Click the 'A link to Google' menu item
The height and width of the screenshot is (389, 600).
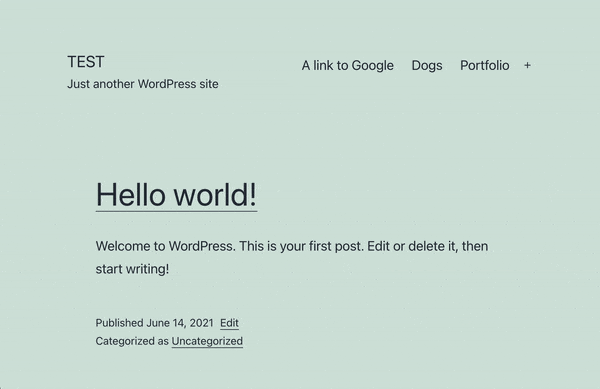[x=347, y=65]
